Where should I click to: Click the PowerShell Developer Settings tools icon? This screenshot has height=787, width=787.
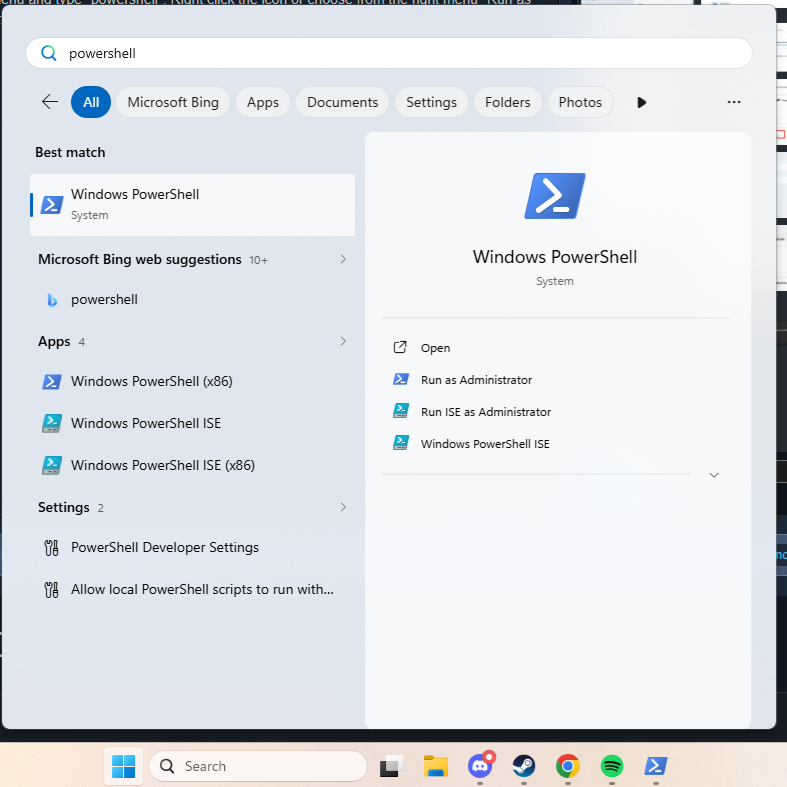[x=52, y=548]
